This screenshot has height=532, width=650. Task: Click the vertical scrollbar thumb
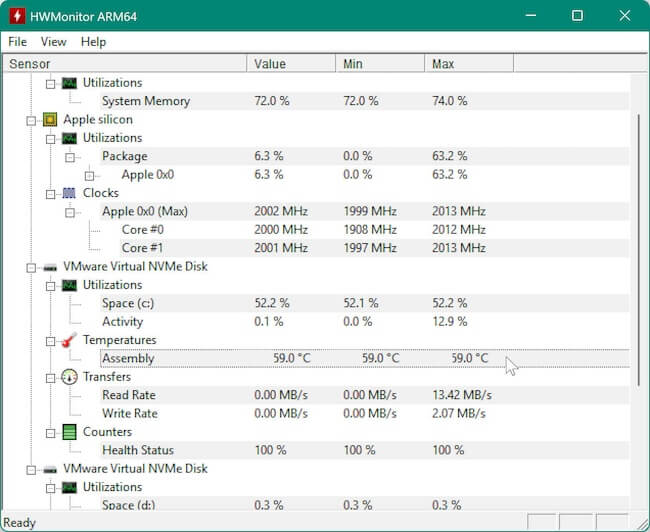point(639,250)
